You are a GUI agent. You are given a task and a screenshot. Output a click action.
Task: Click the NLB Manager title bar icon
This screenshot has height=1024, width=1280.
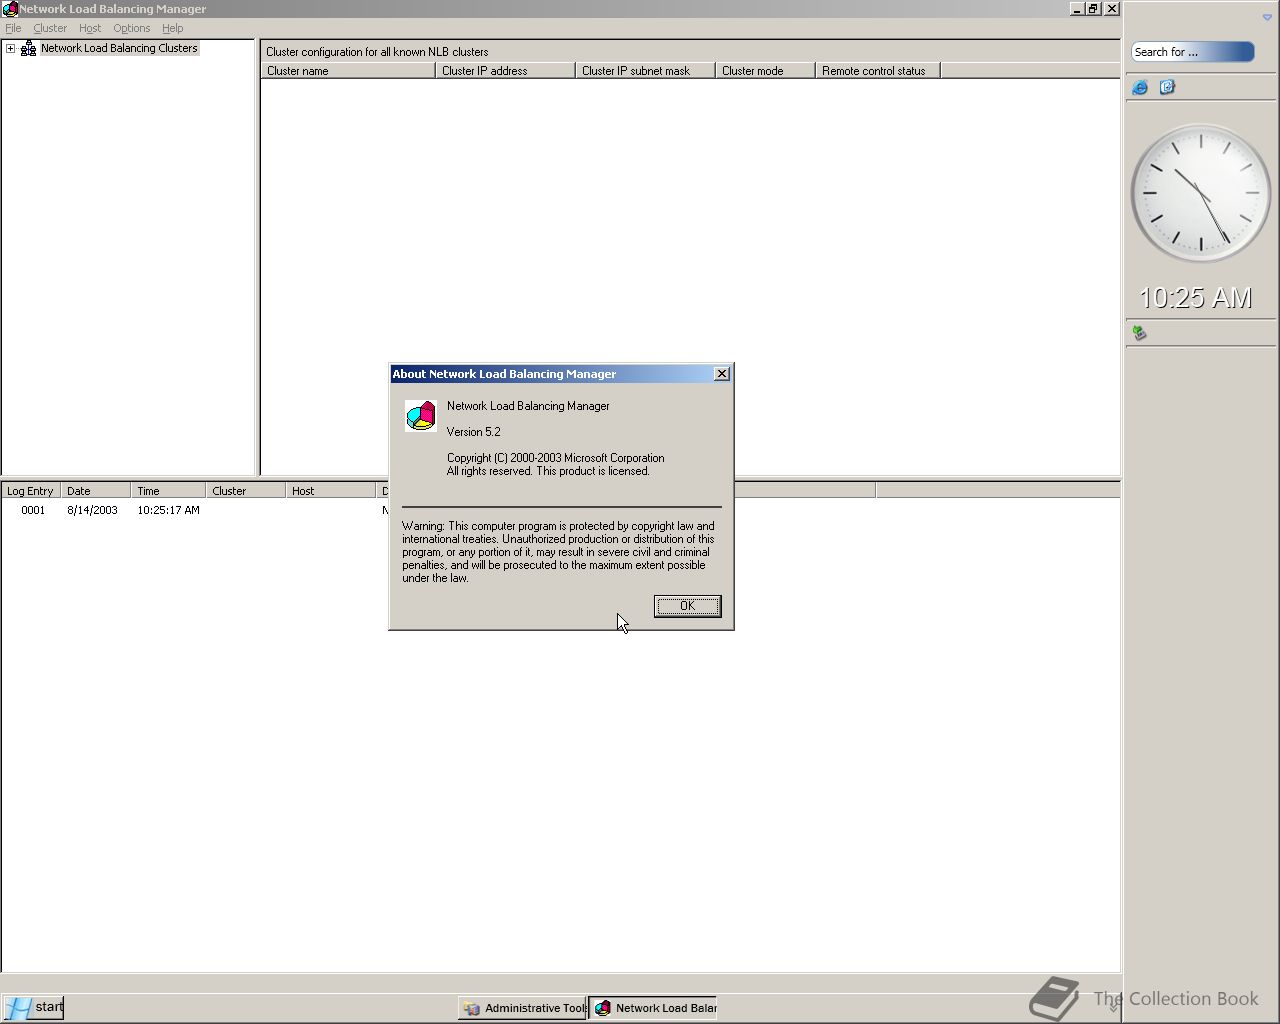[x=9, y=9]
